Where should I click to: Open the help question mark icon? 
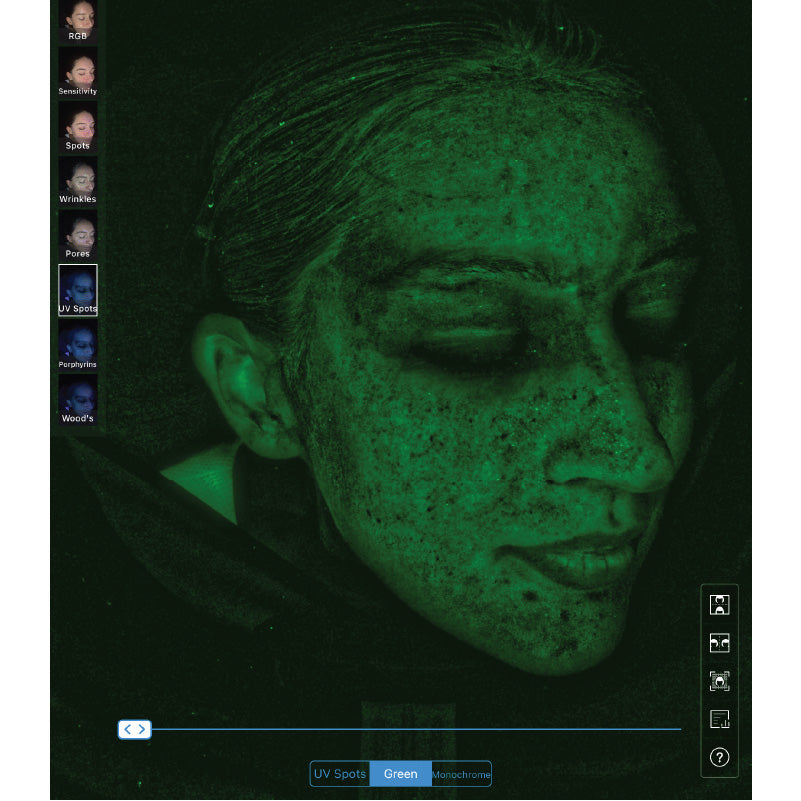(x=719, y=757)
